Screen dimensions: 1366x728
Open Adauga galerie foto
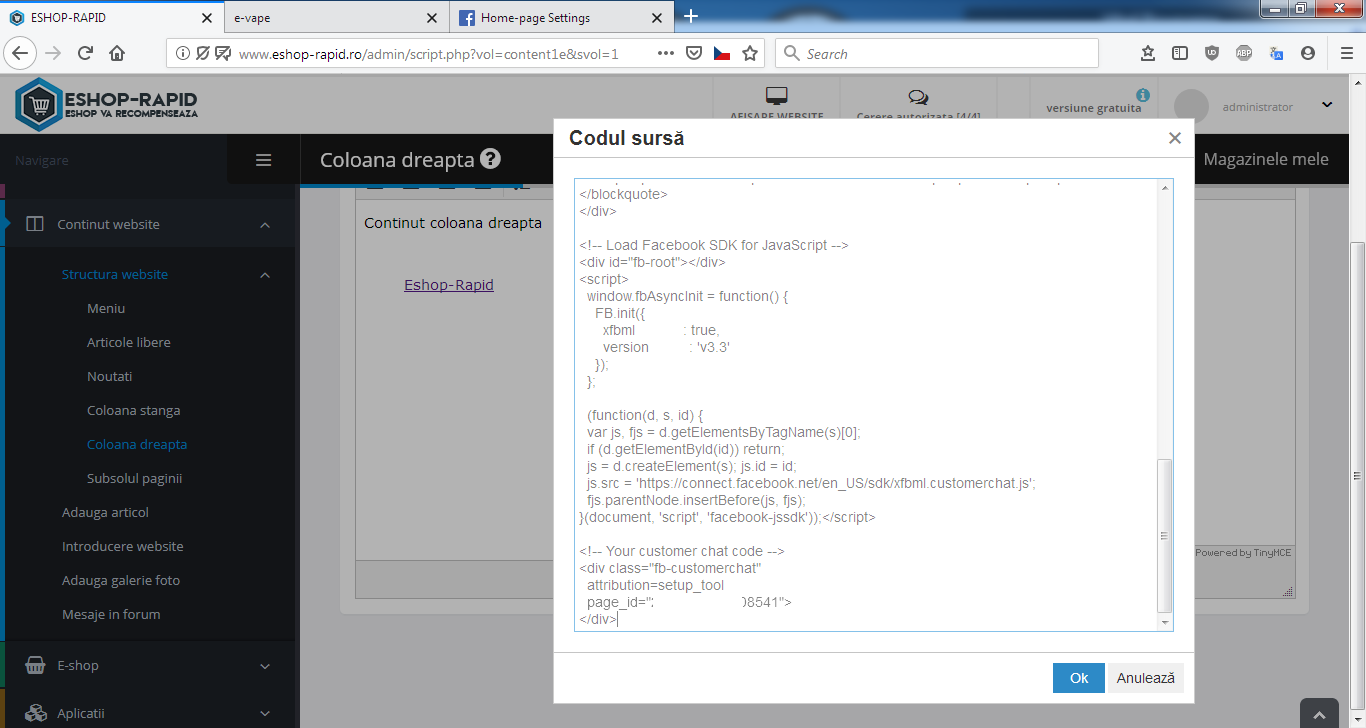point(121,581)
